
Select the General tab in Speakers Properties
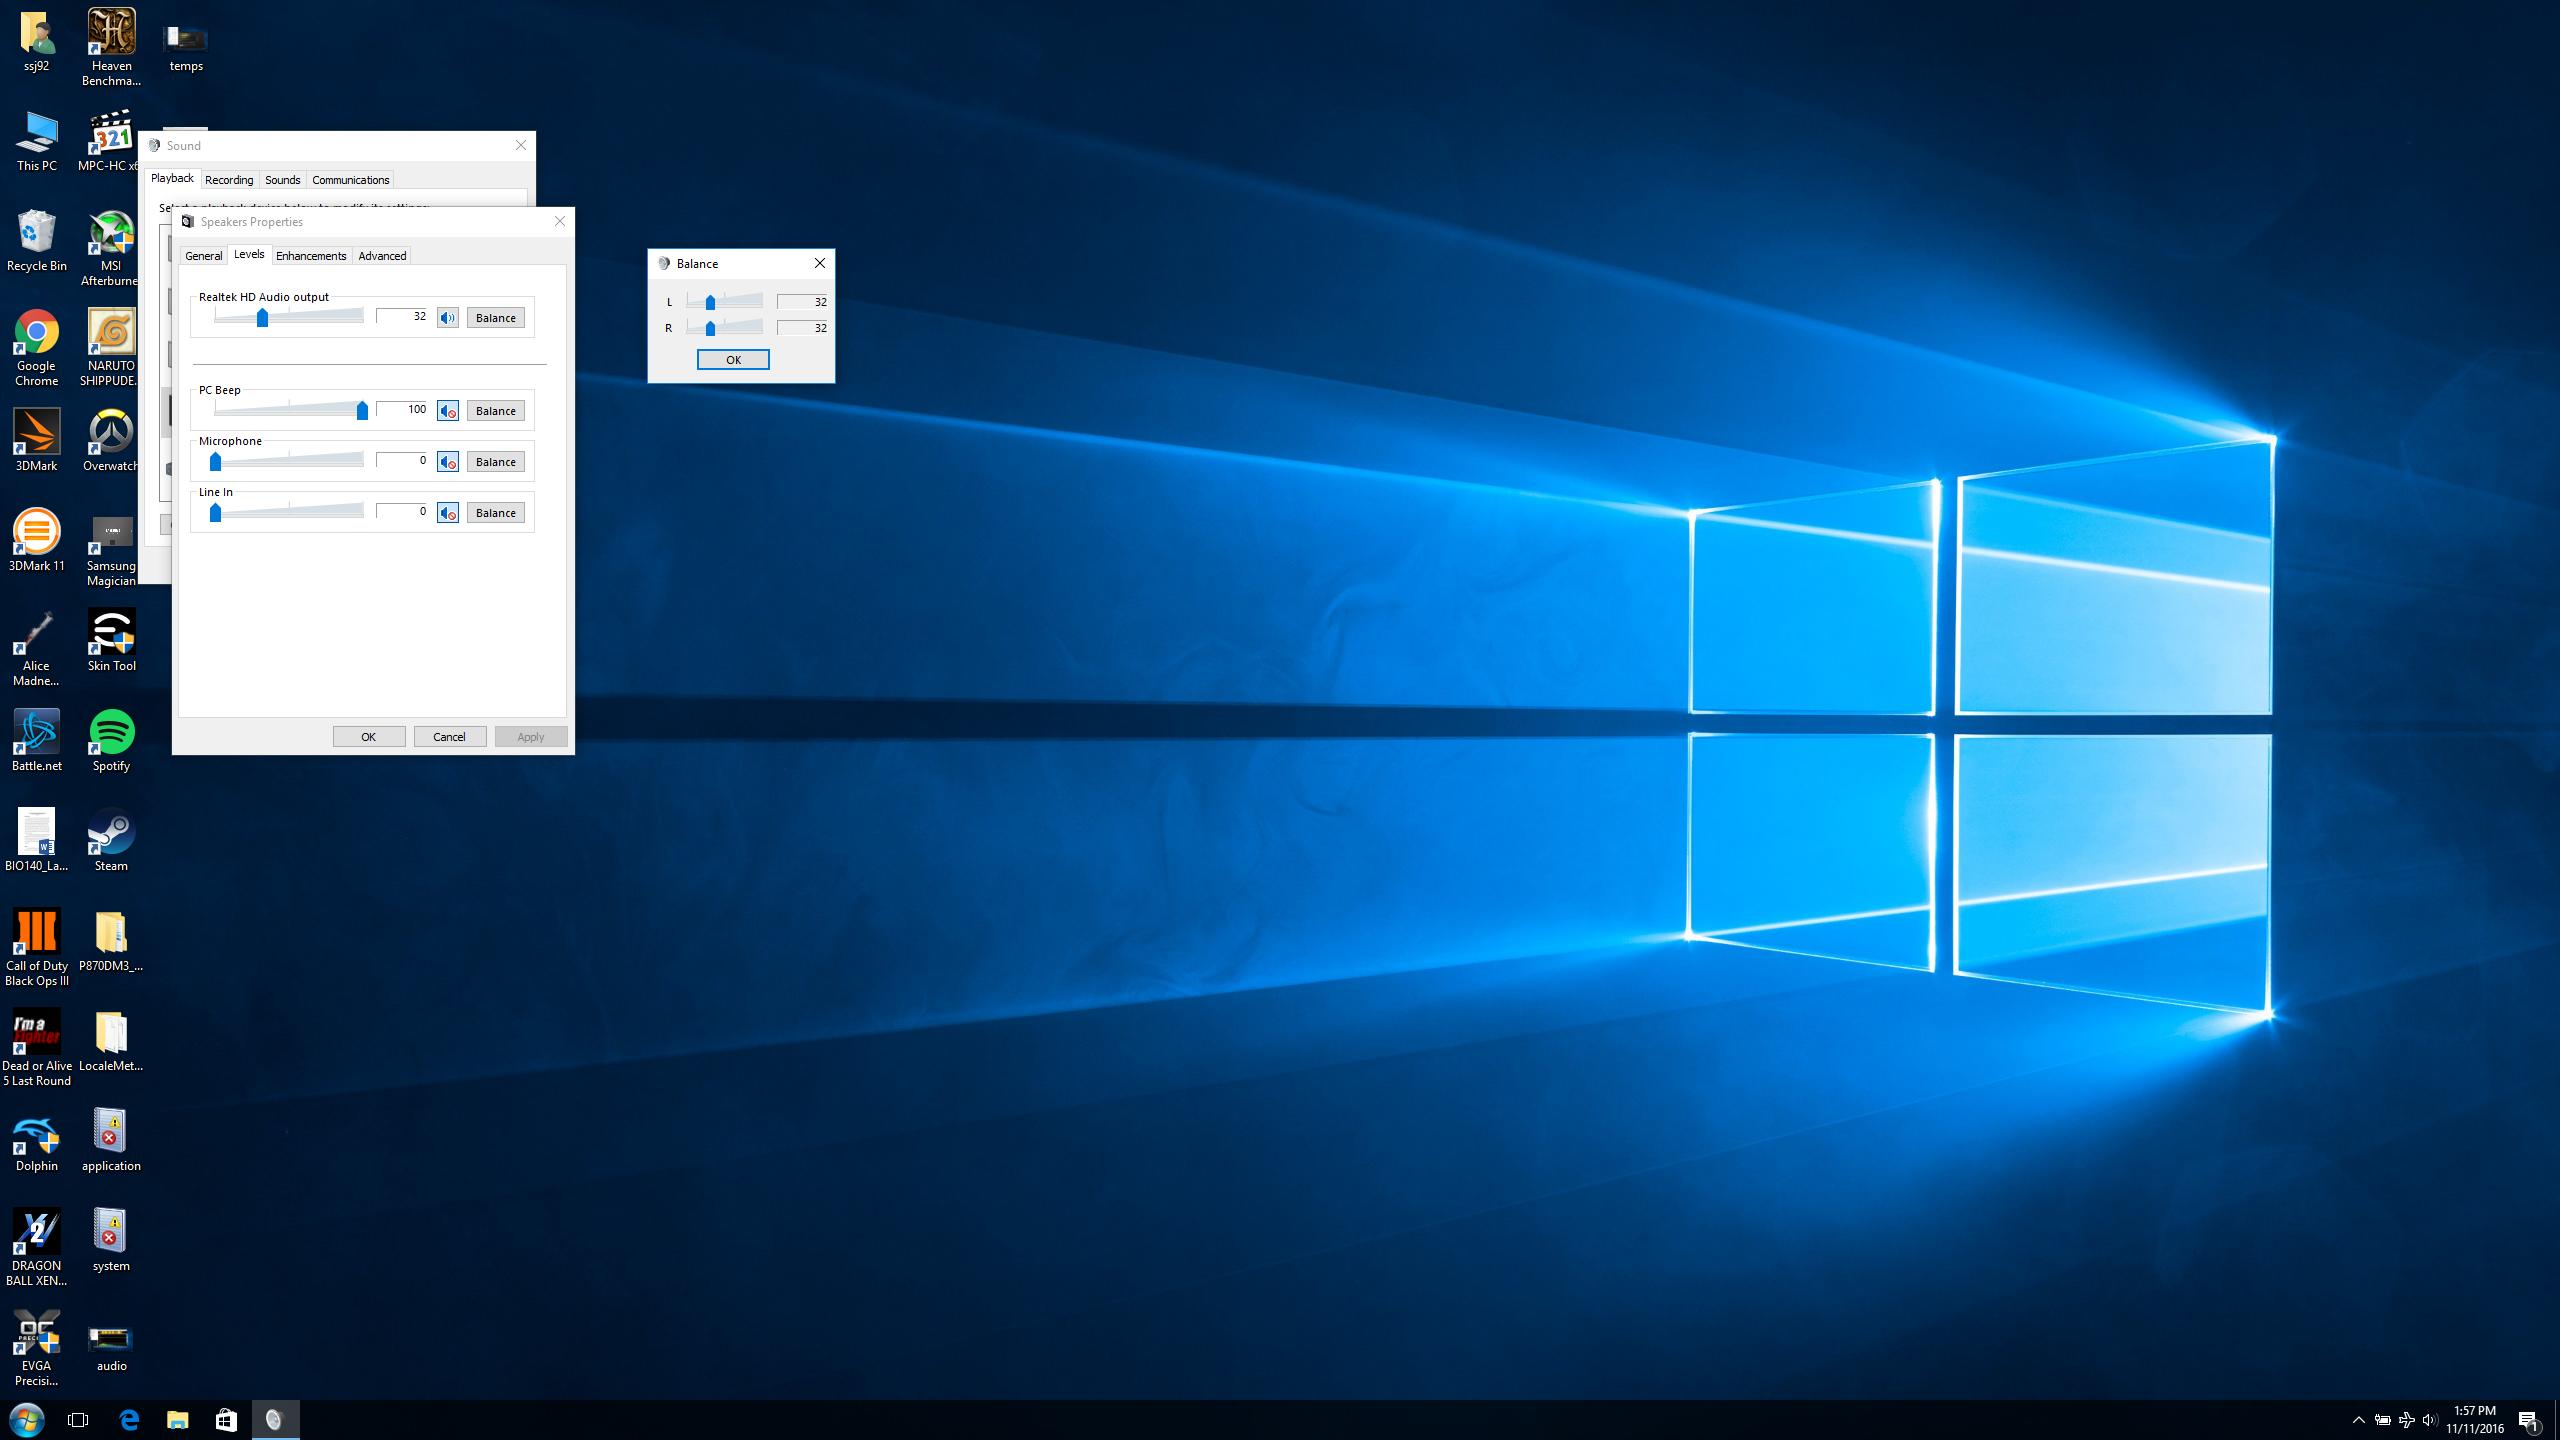(x=203, y=256)
